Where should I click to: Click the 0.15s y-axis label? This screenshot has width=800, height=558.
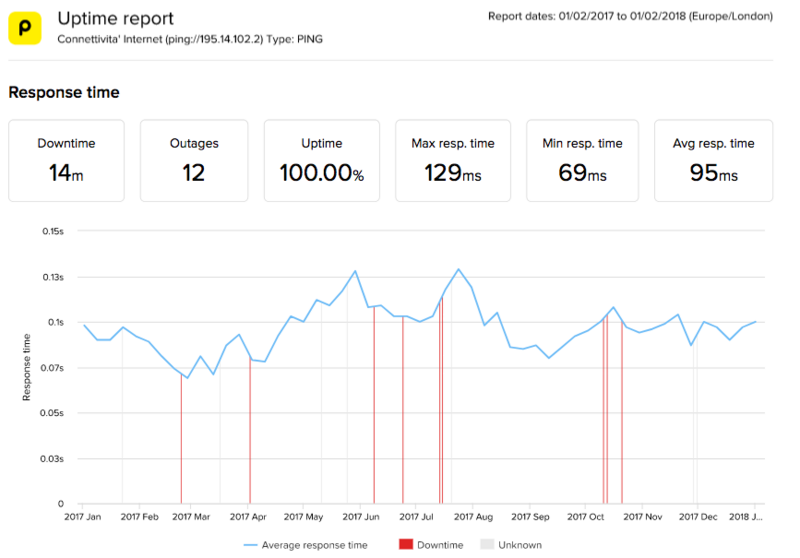tap(52, 231)
